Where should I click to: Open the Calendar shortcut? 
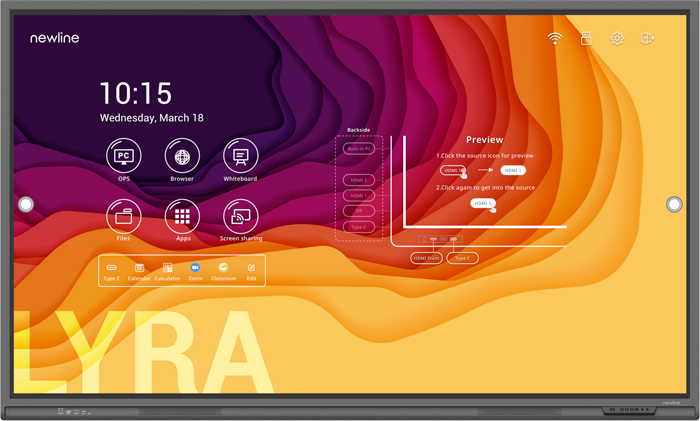[139, 268]
